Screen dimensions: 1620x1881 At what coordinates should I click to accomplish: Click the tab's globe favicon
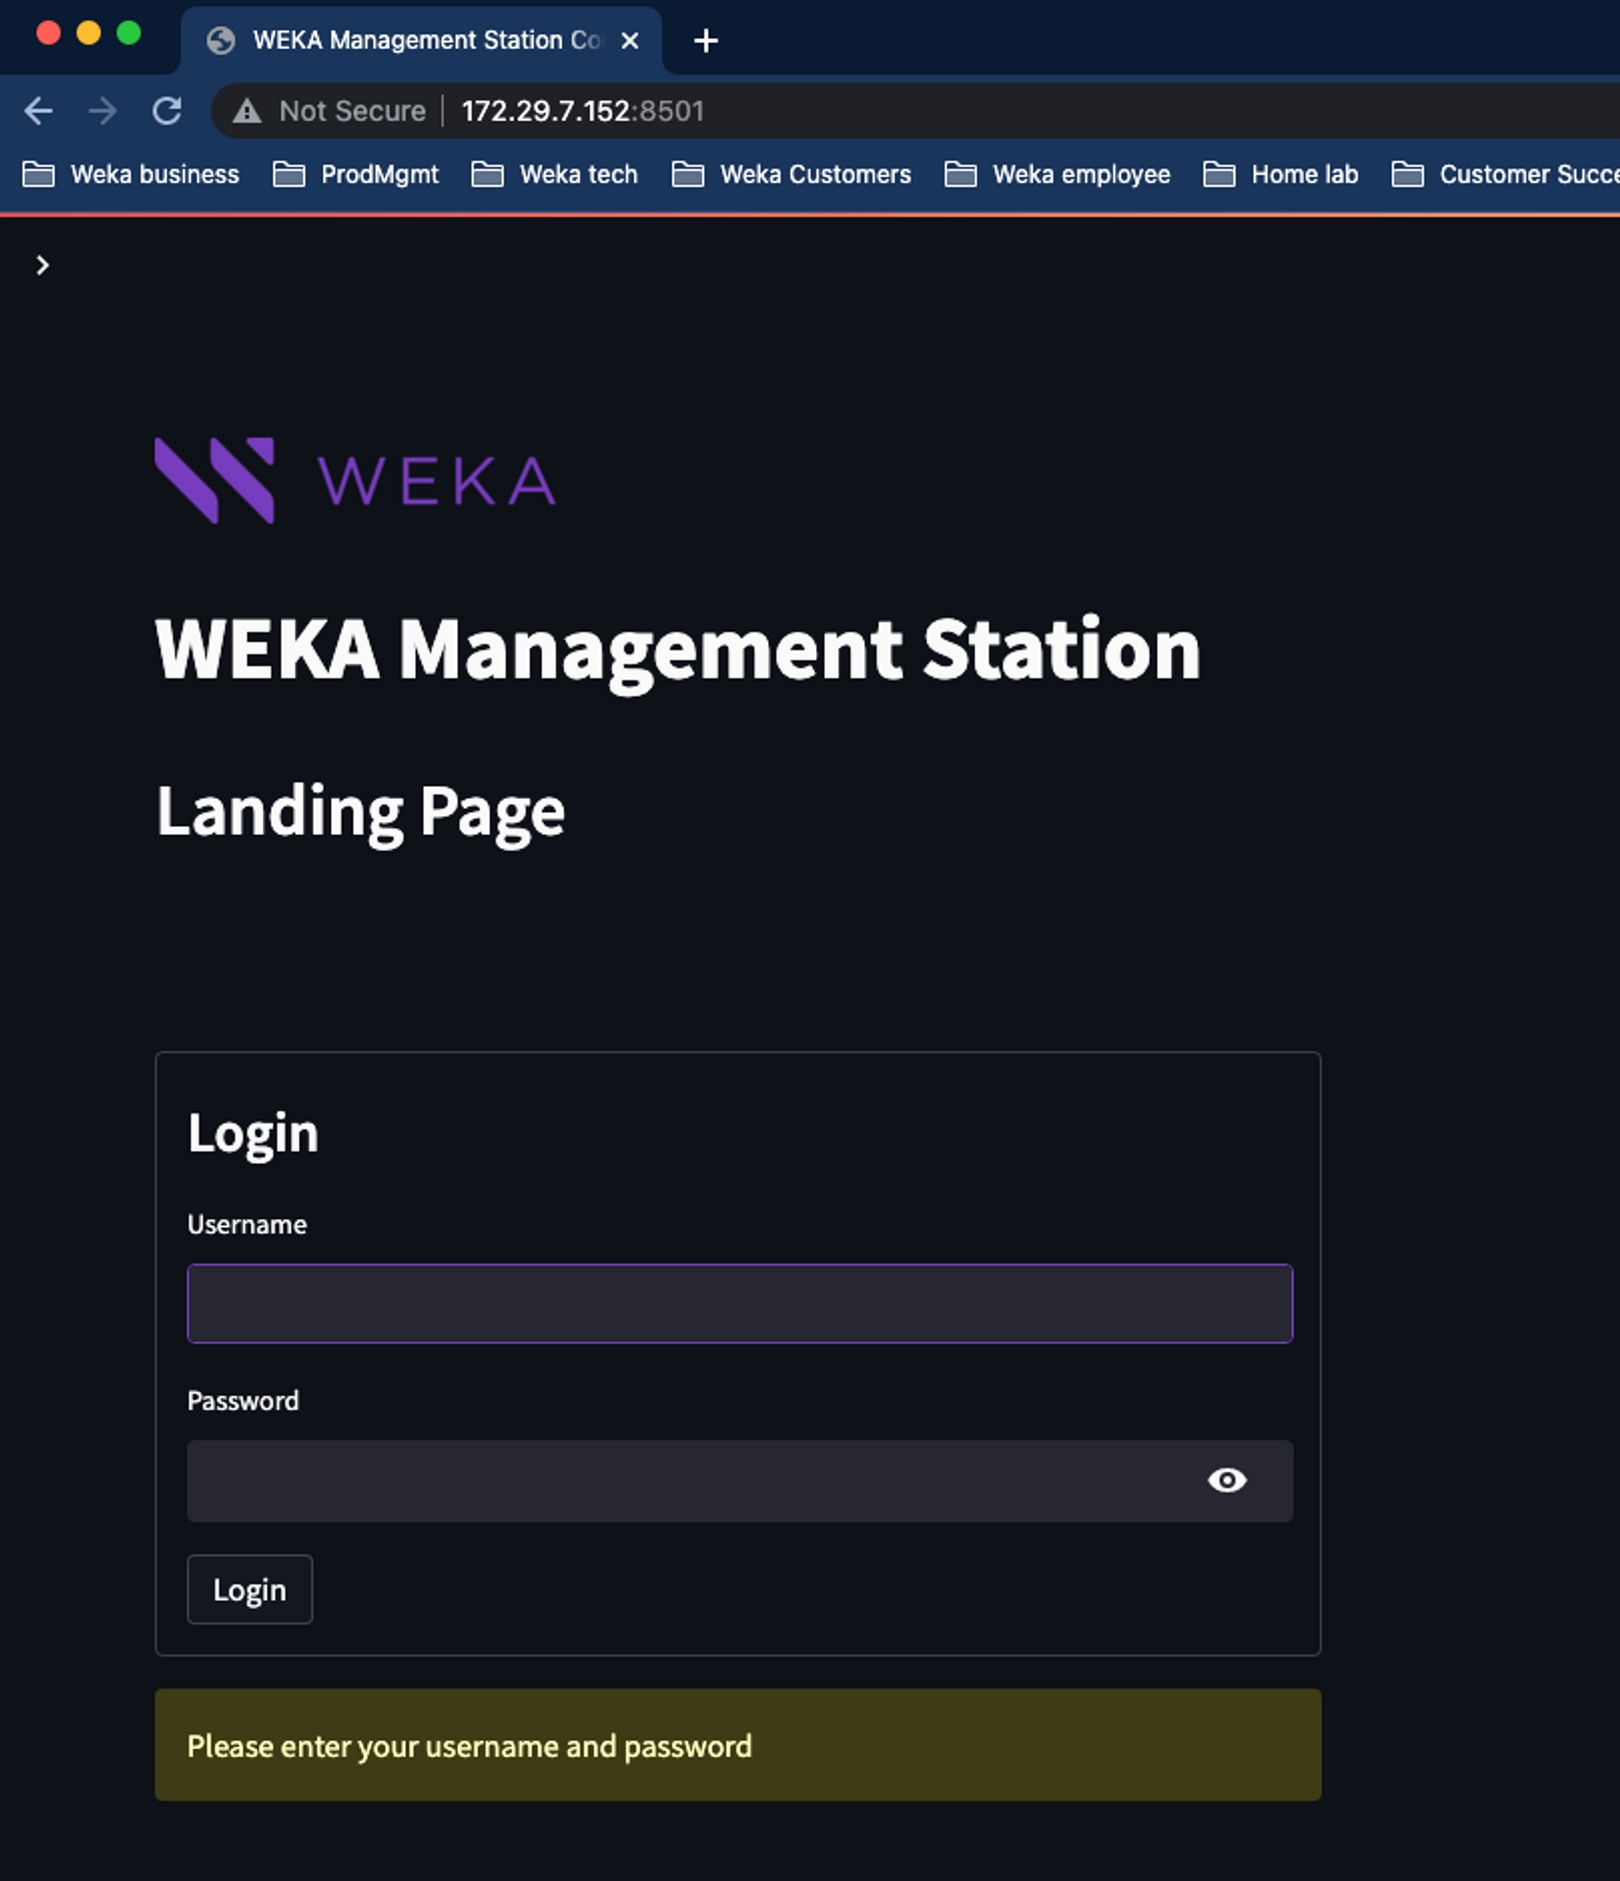tap(220, 41)
